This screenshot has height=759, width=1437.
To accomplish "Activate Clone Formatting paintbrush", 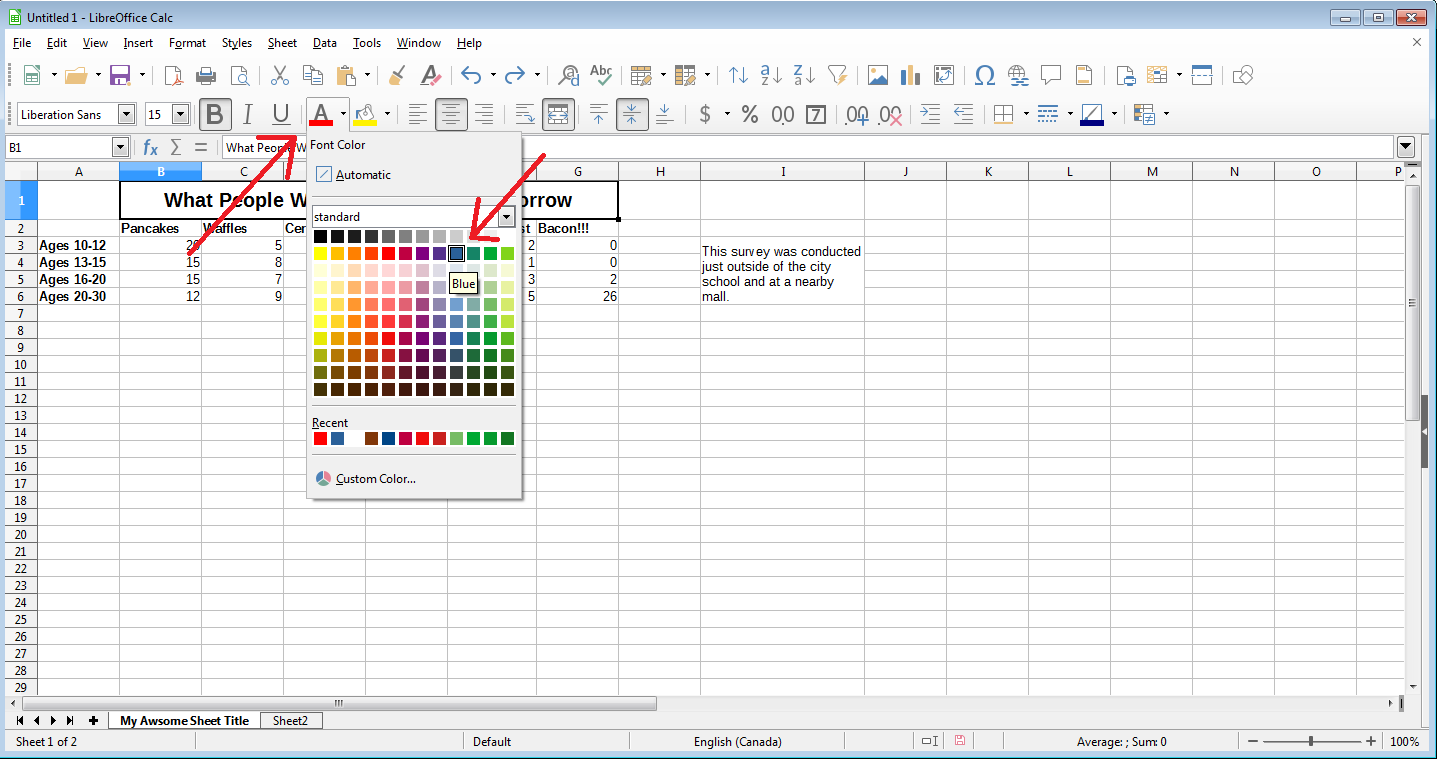I will [397, 75].
